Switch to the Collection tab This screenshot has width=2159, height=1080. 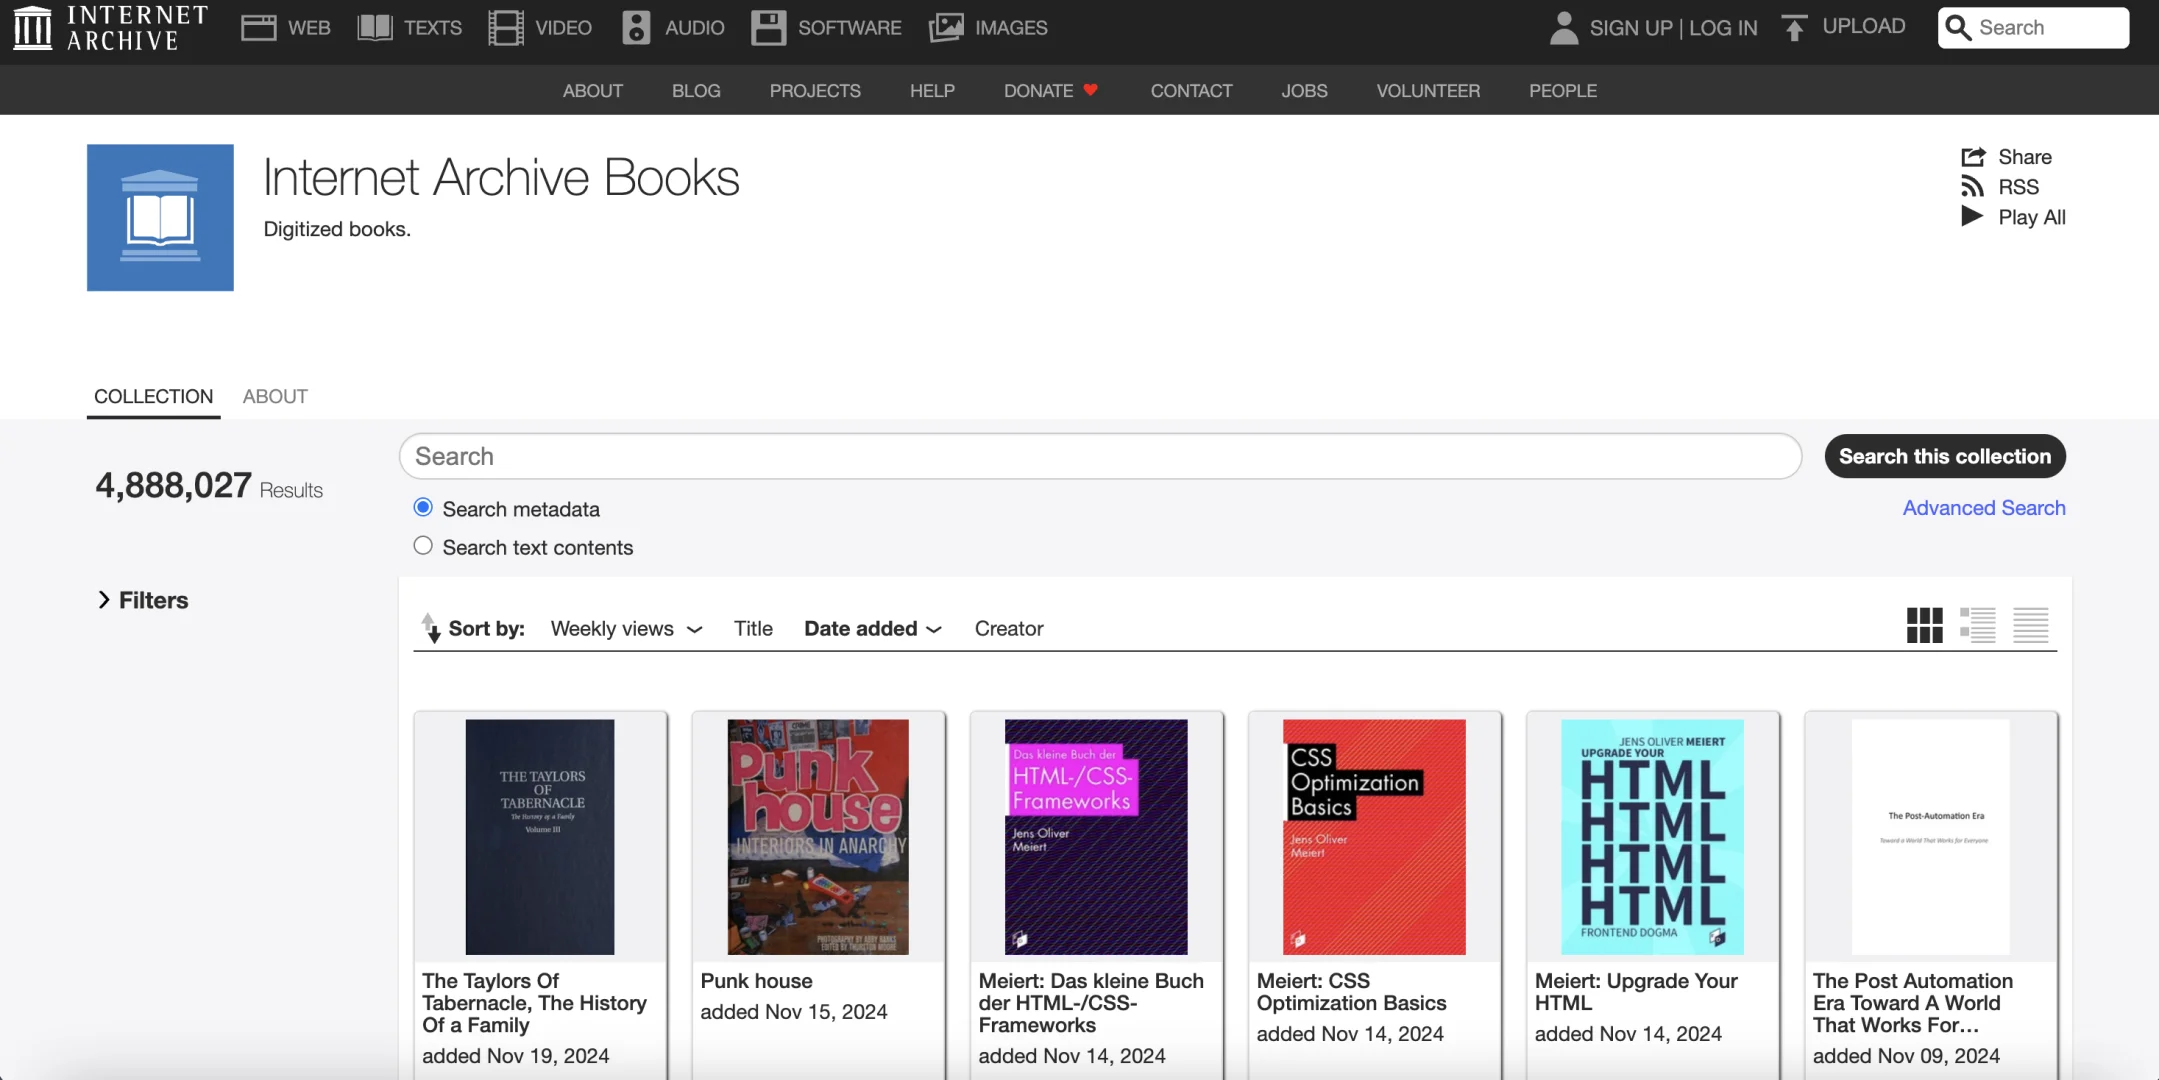pyautogui.click(x=153, y=396)
